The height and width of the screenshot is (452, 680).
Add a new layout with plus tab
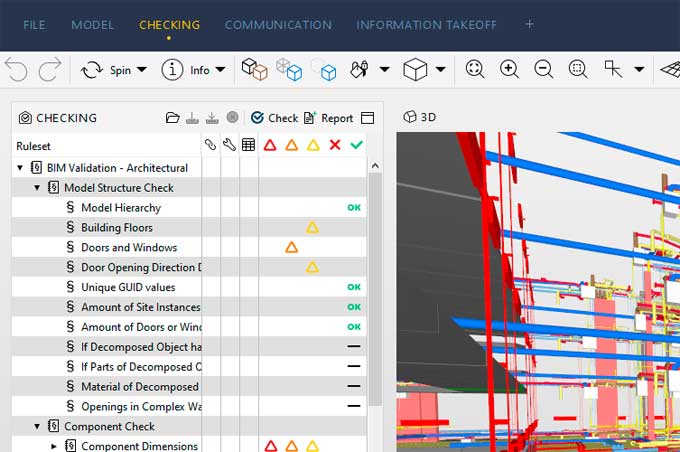(530, 24)
